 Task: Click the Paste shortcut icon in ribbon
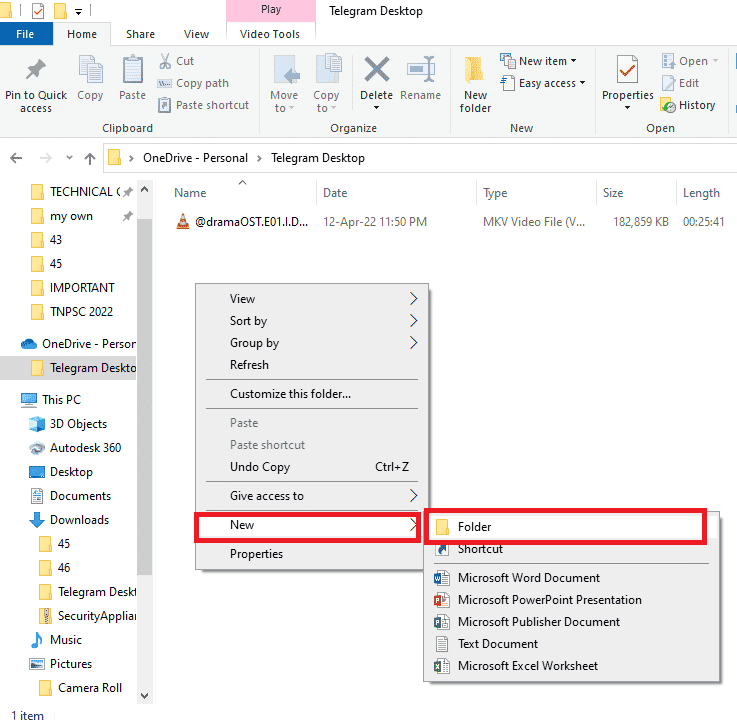pos(165,105)
